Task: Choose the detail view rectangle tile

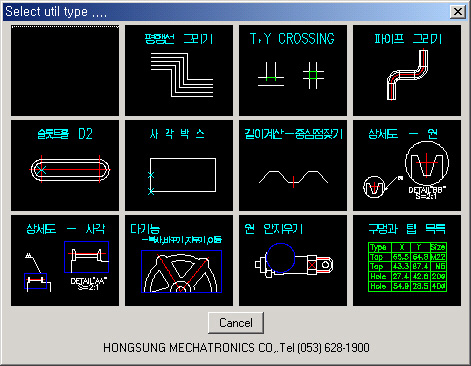Action: 65,260
